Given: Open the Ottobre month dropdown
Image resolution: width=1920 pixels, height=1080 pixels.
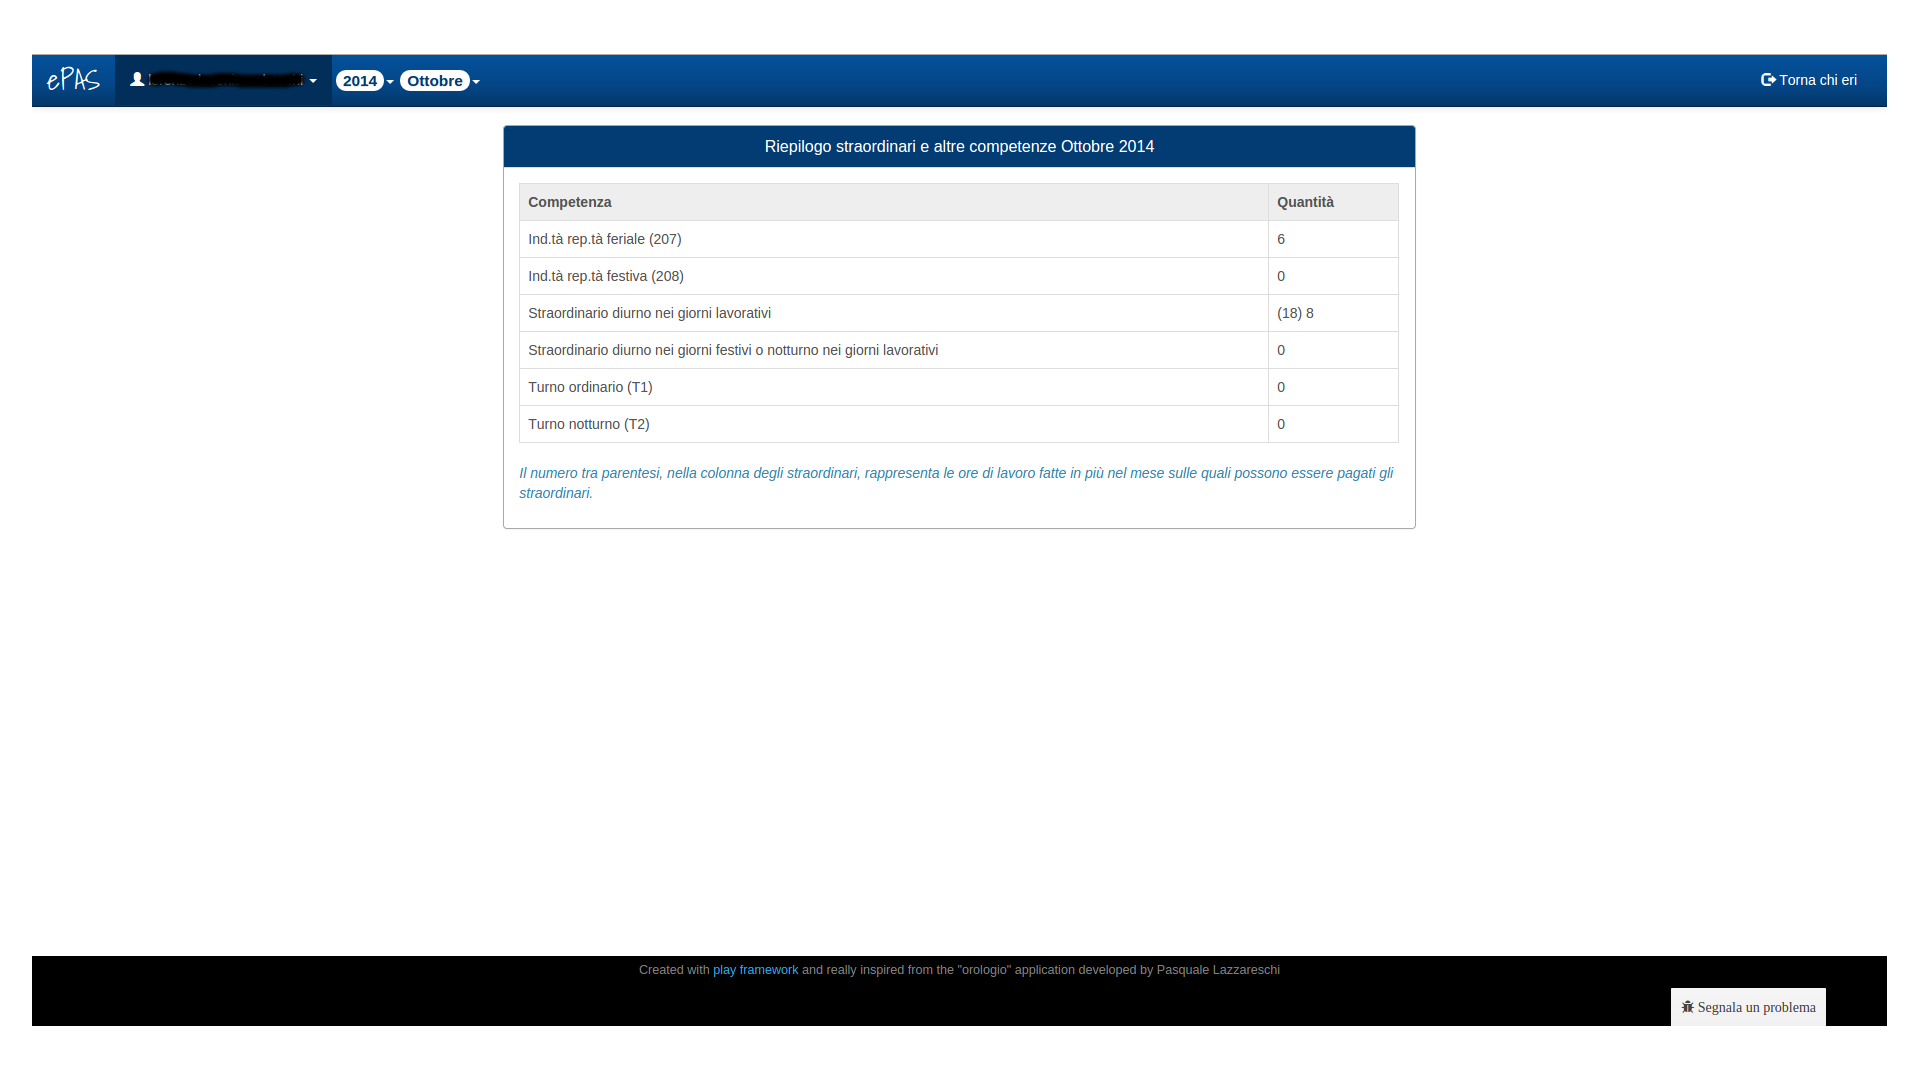Looking at the screenshot, I should point(434,81).
